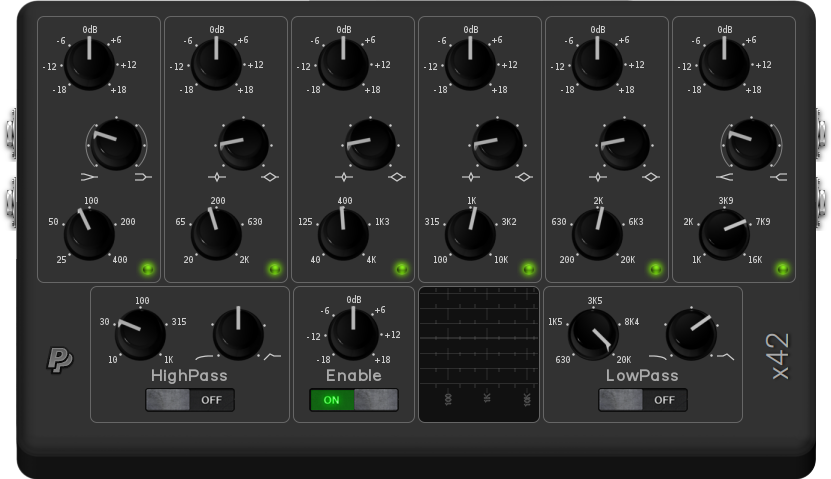Click the Enable section label
The image size is (831, 479).
pyautogui.click(x=353, y=376)
